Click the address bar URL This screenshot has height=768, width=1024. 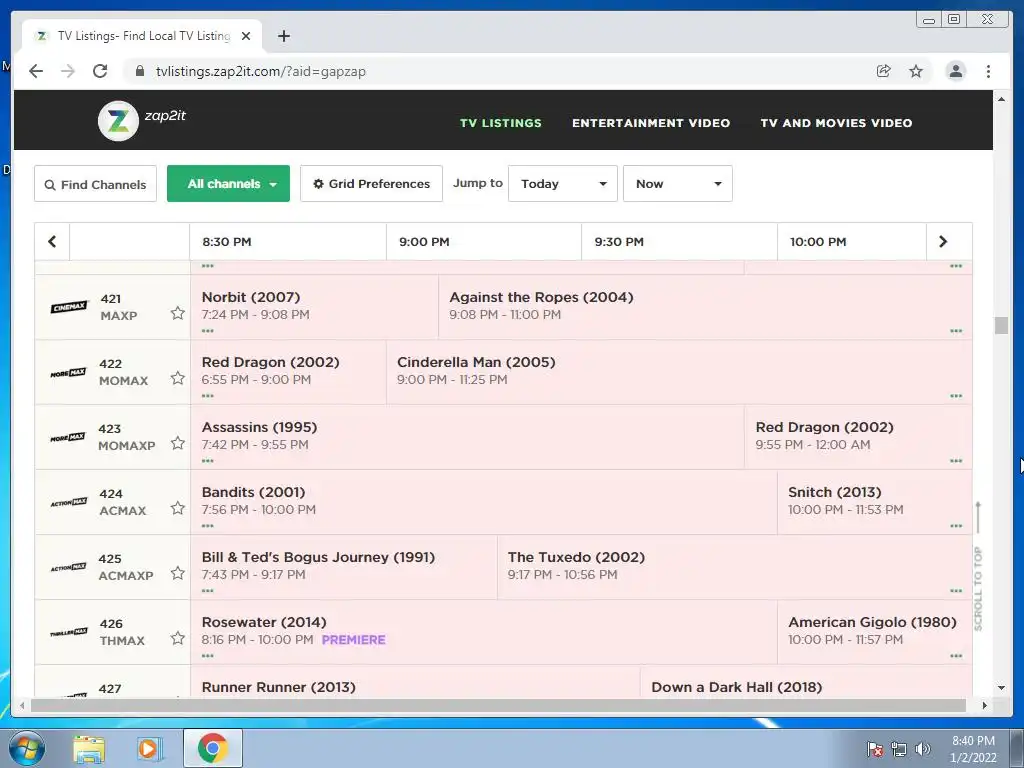coord(261,71)
